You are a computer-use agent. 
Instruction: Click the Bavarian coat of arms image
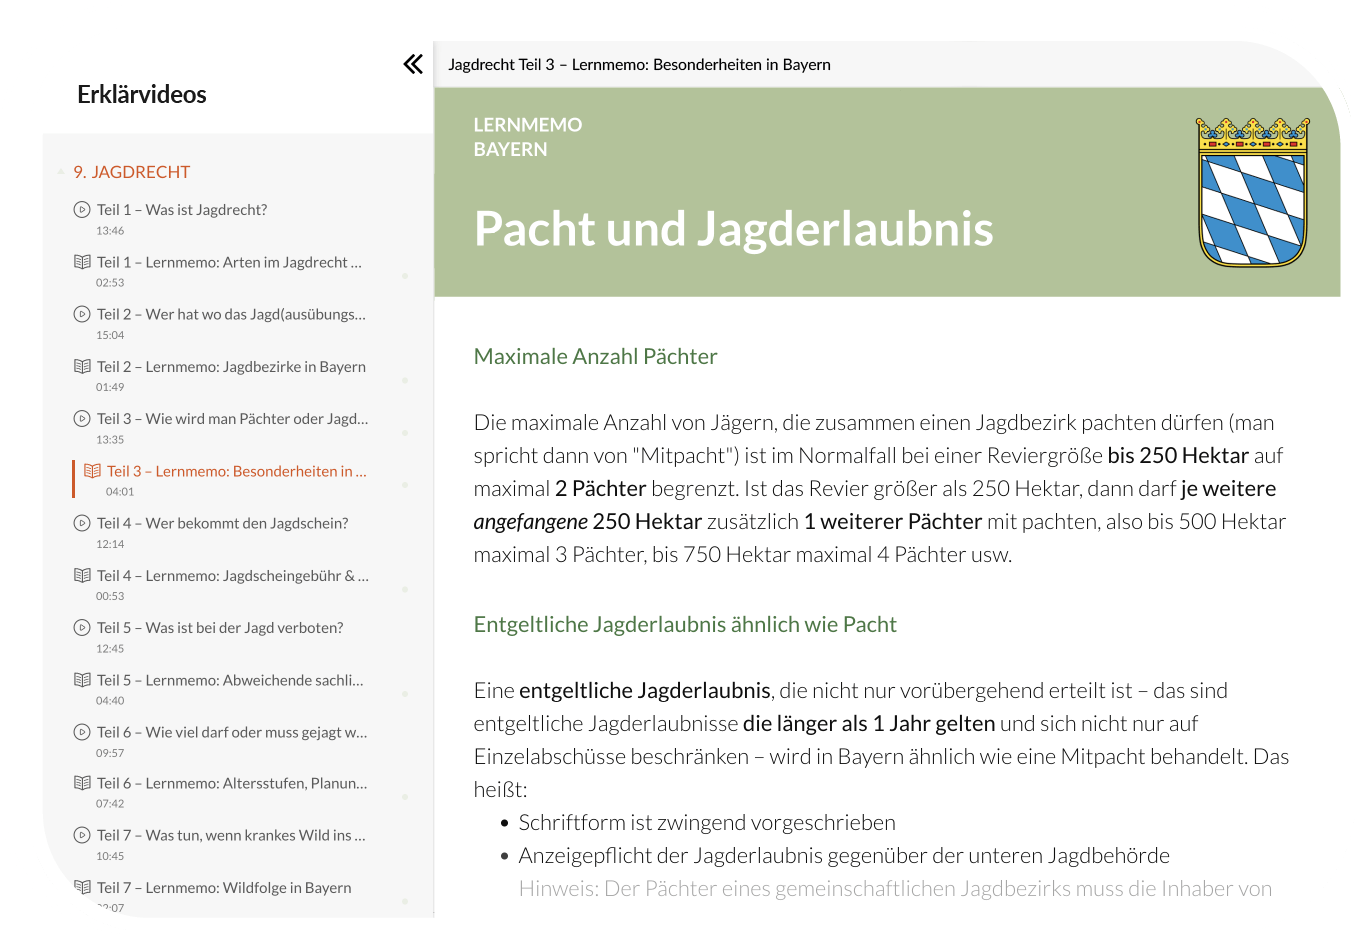[x=1252, y=192]
